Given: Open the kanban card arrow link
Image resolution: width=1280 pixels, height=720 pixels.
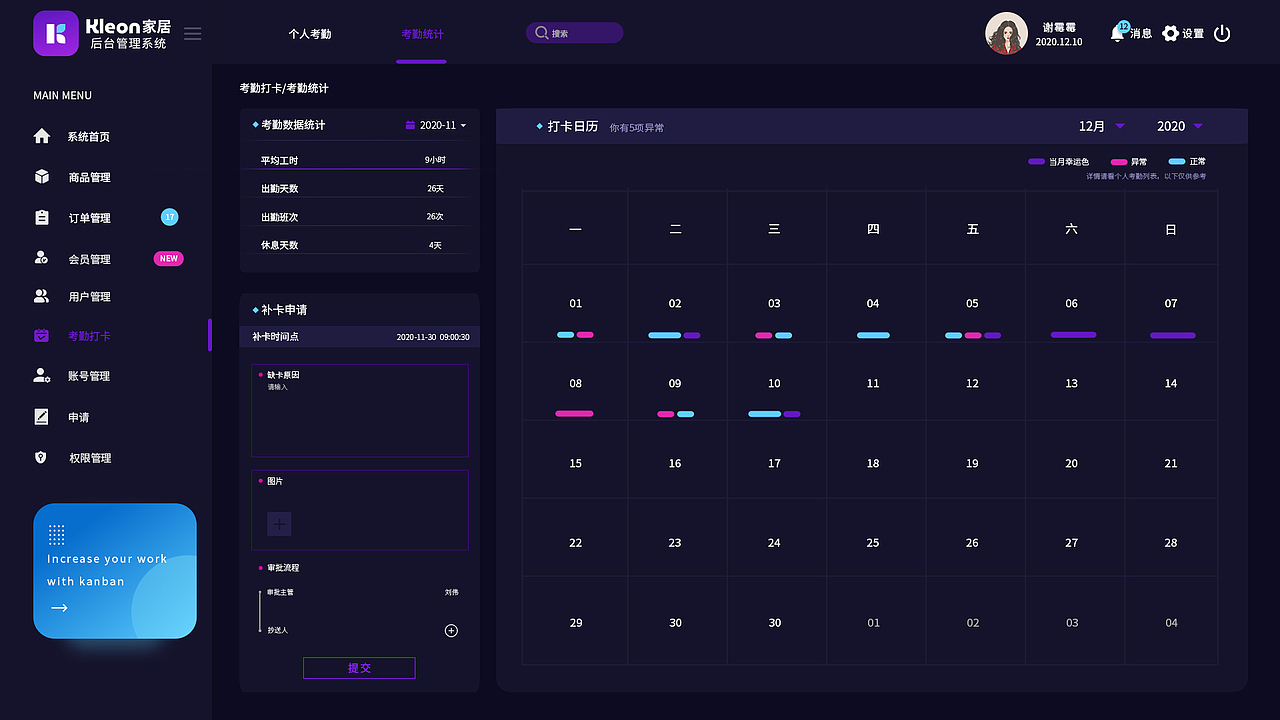Looking at the screenshot, I should coord(59,607).
